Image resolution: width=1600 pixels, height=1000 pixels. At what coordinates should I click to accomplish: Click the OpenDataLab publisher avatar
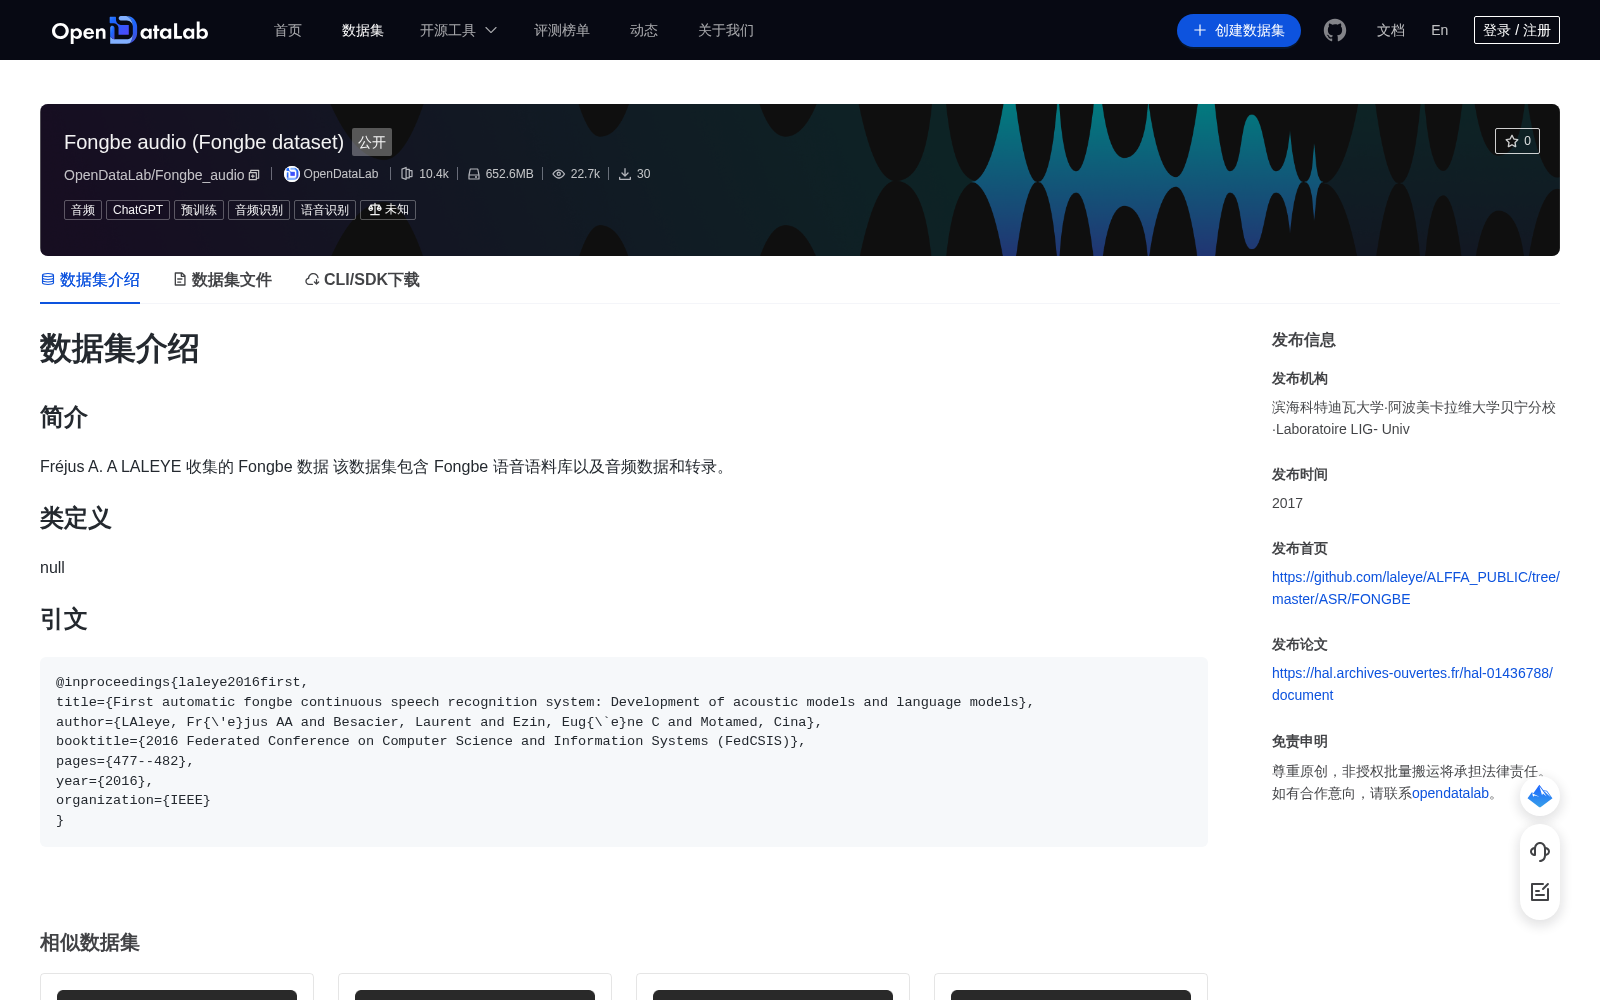(x=292, y=174)
